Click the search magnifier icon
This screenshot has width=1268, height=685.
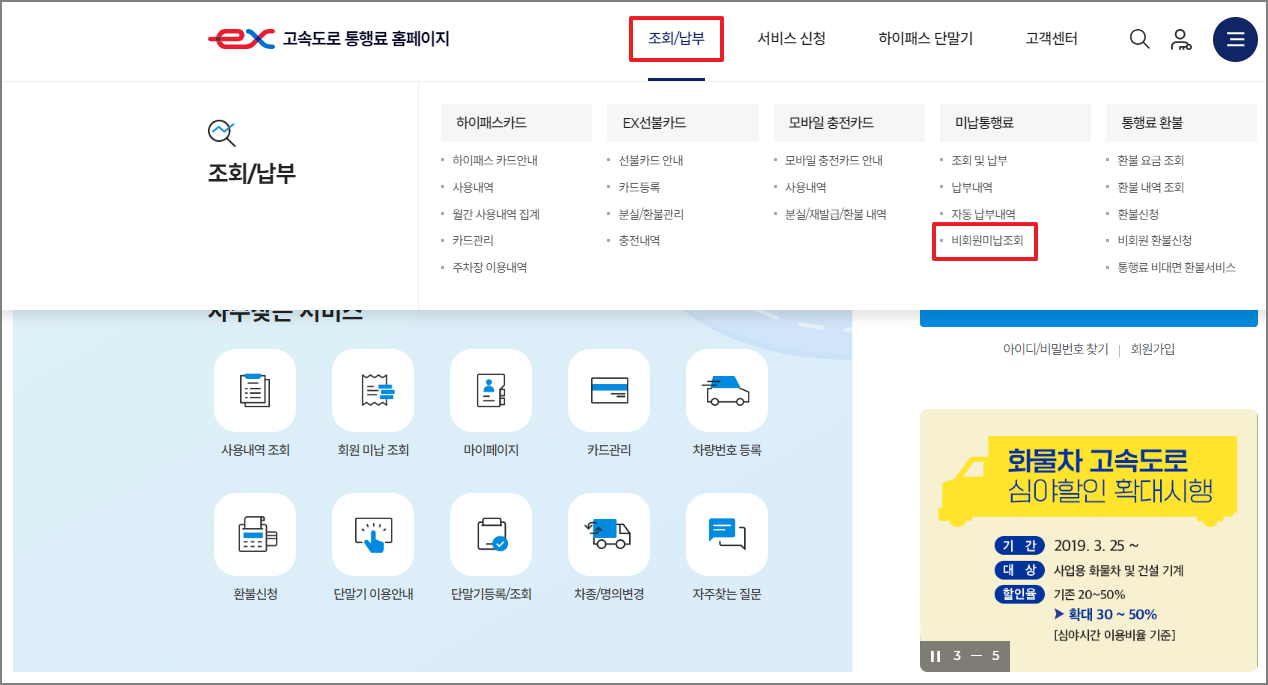point(1139,39)
